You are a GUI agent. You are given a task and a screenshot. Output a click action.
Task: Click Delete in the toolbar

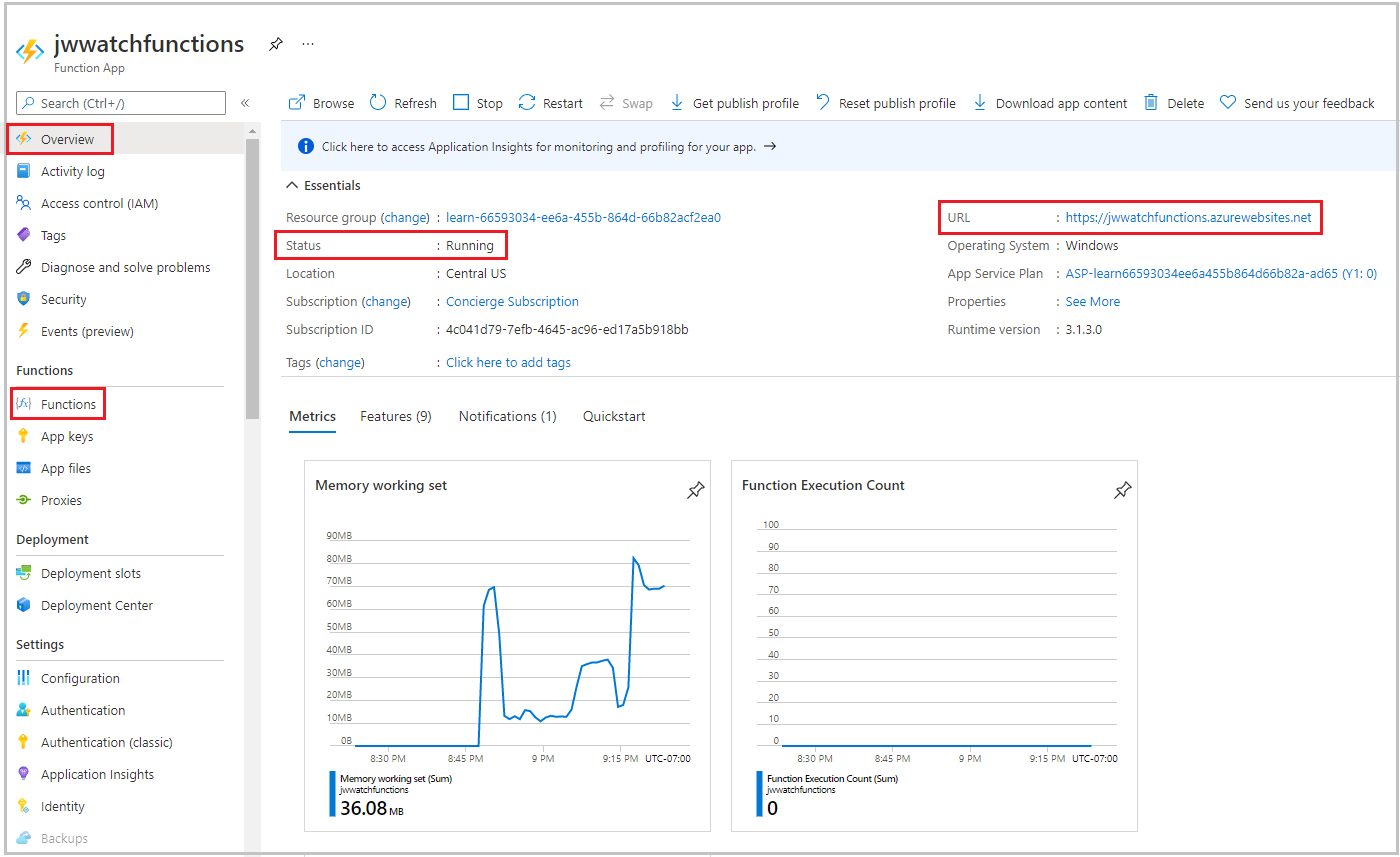point(1173,103)
